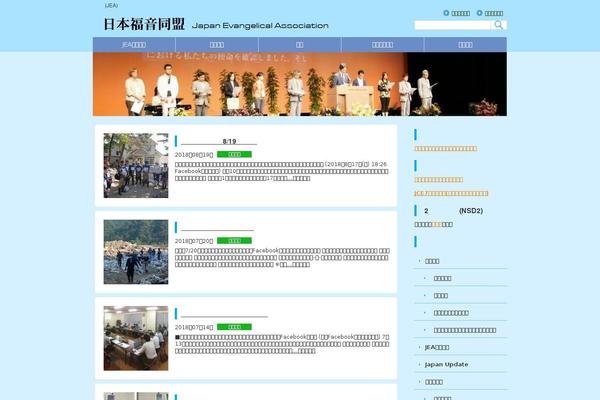Open the meeting room thumbnail photo
Viewport: 600px width, 400px height.
tap(136, 338)
